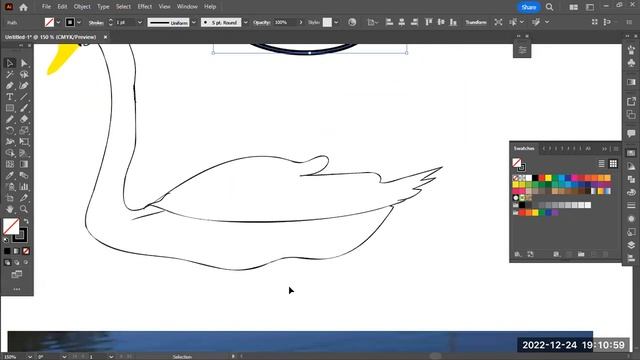The image size is (640, 360).
Task: Bring the Fill box to front in toolbox
Action: pos(11,226)
